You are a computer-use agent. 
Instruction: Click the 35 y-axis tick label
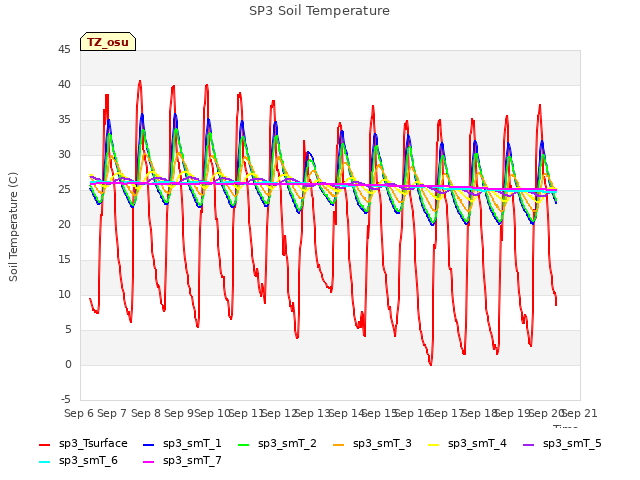[64, 120]
